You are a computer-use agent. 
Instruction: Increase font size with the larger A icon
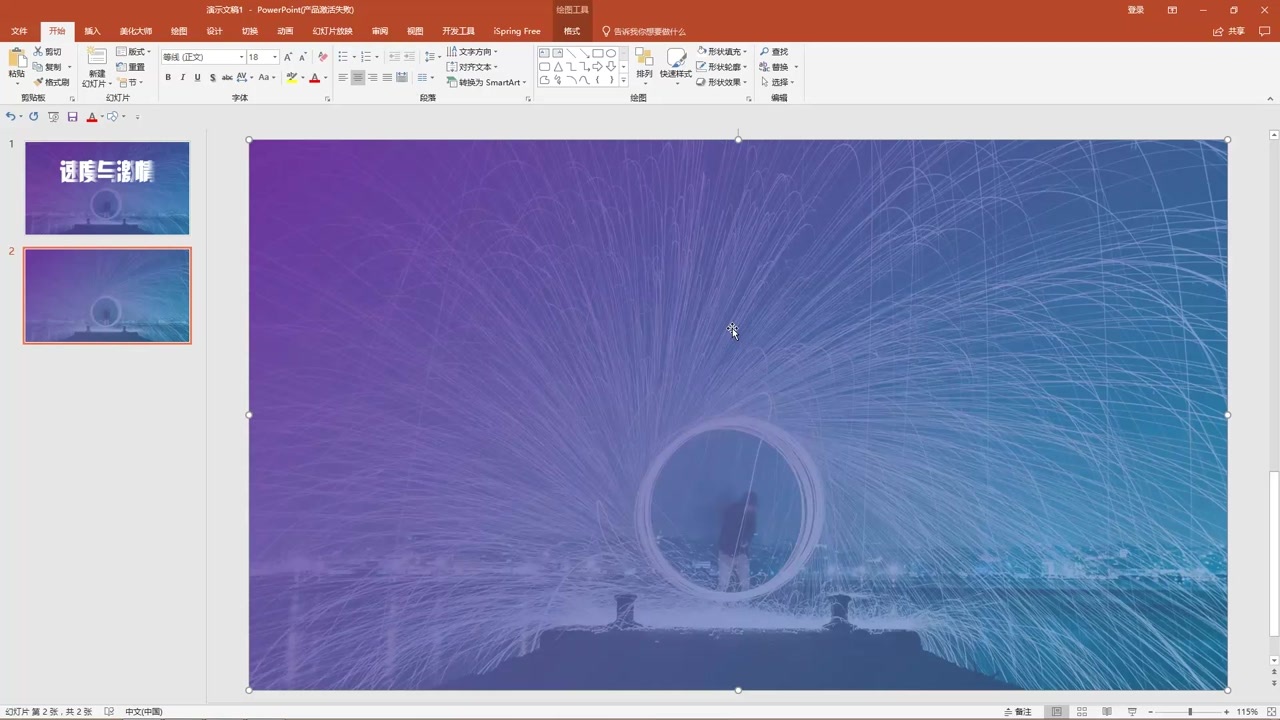(288, 57)
